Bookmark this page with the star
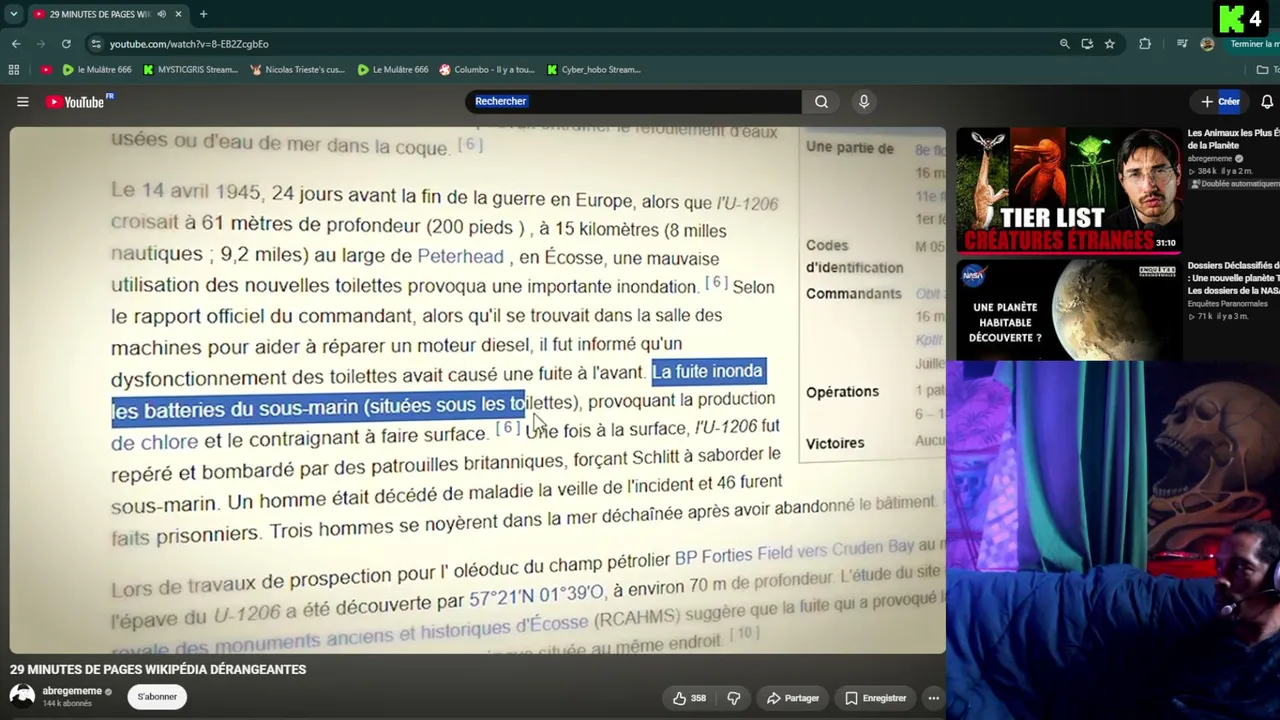The width and height of the screenshot is (1280, 720). tap(1110, 44)
